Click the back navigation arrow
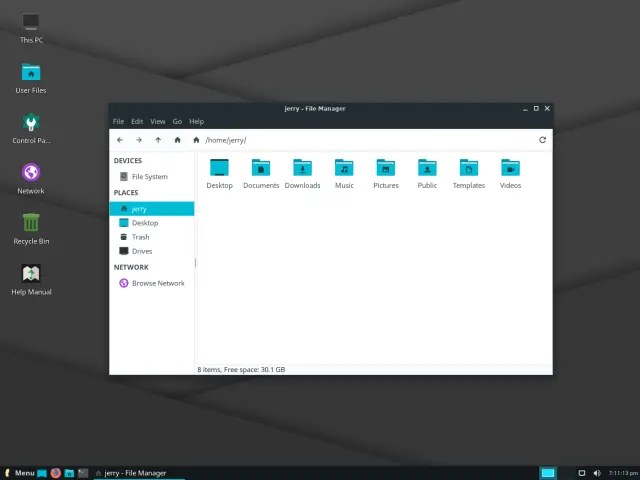The height and width of the screenshot is (480, 640). point(120,140)
